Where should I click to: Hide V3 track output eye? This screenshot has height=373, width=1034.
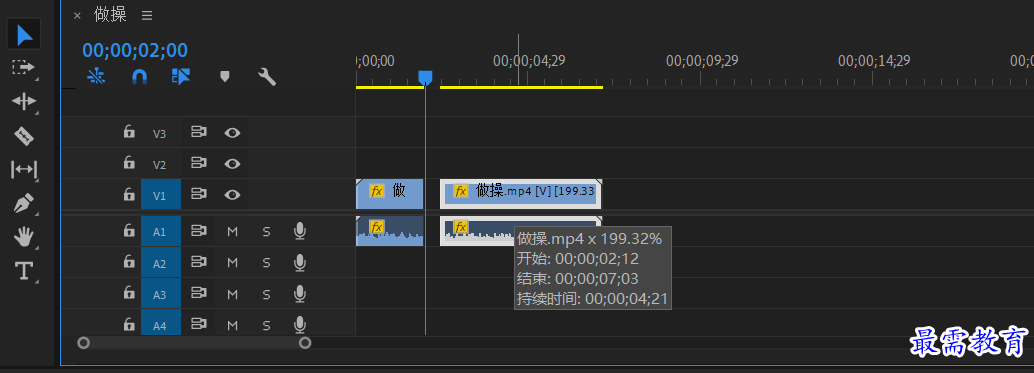(231, 132)
